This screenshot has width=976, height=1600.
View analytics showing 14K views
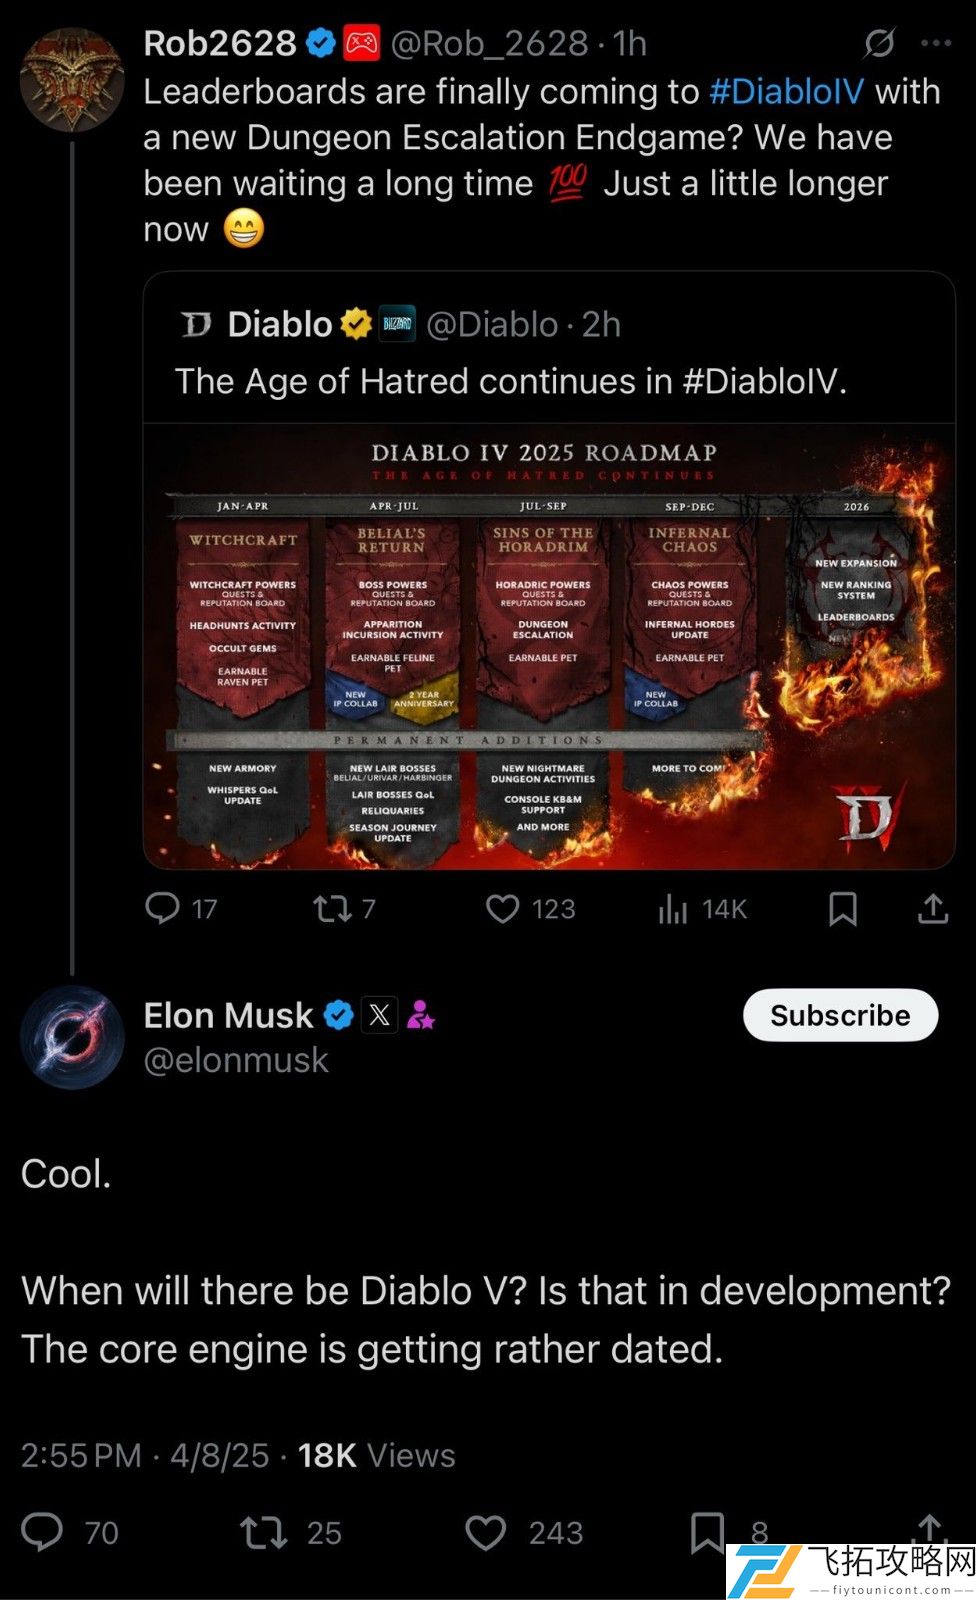[x=702, y=909]
